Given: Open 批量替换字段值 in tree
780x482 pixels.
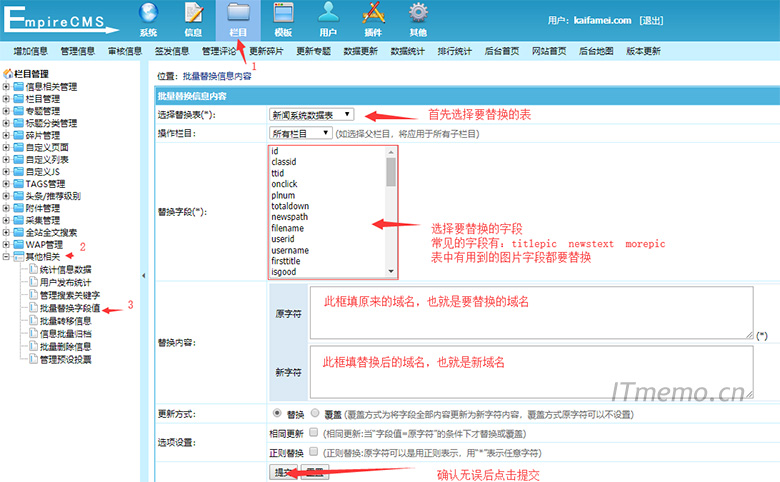Looking at the screenshot, I should [x=70, y=308].
